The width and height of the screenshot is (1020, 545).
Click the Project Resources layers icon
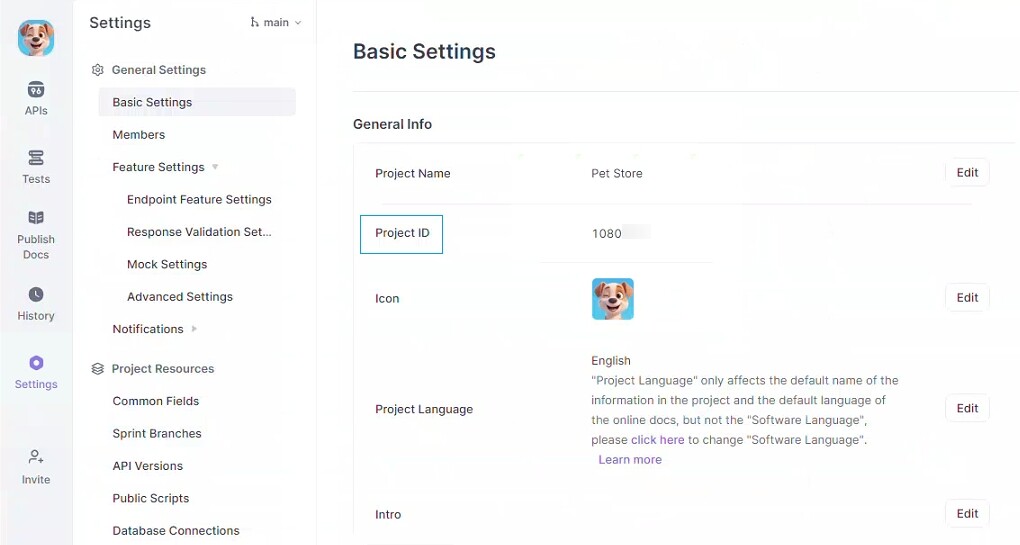pyautogui.click(x=98, y=369)
